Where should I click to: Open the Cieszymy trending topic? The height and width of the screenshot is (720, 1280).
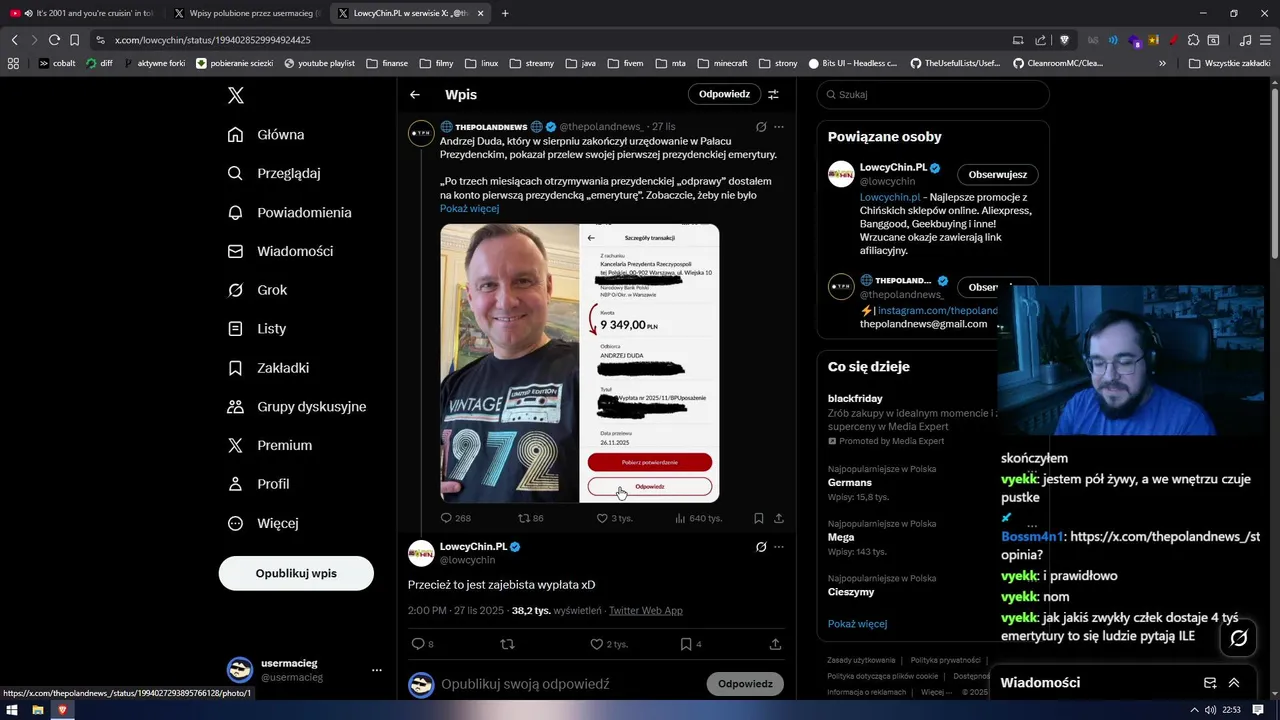click(851, 592)
